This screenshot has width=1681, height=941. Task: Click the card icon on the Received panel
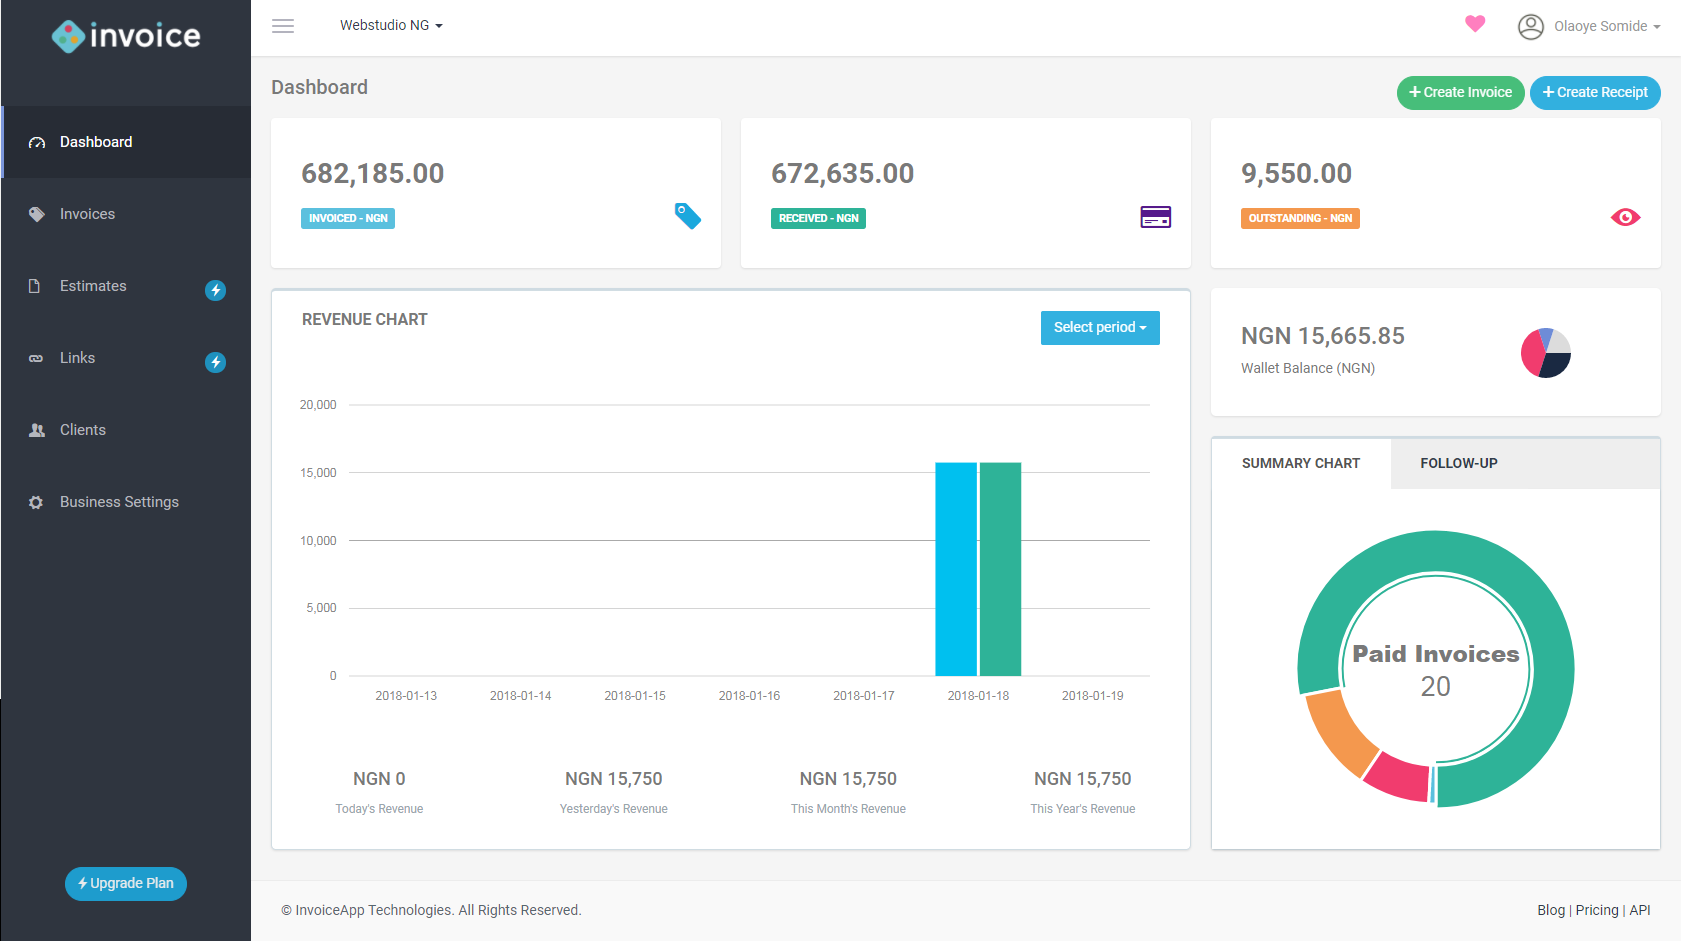coord(1156,216)
